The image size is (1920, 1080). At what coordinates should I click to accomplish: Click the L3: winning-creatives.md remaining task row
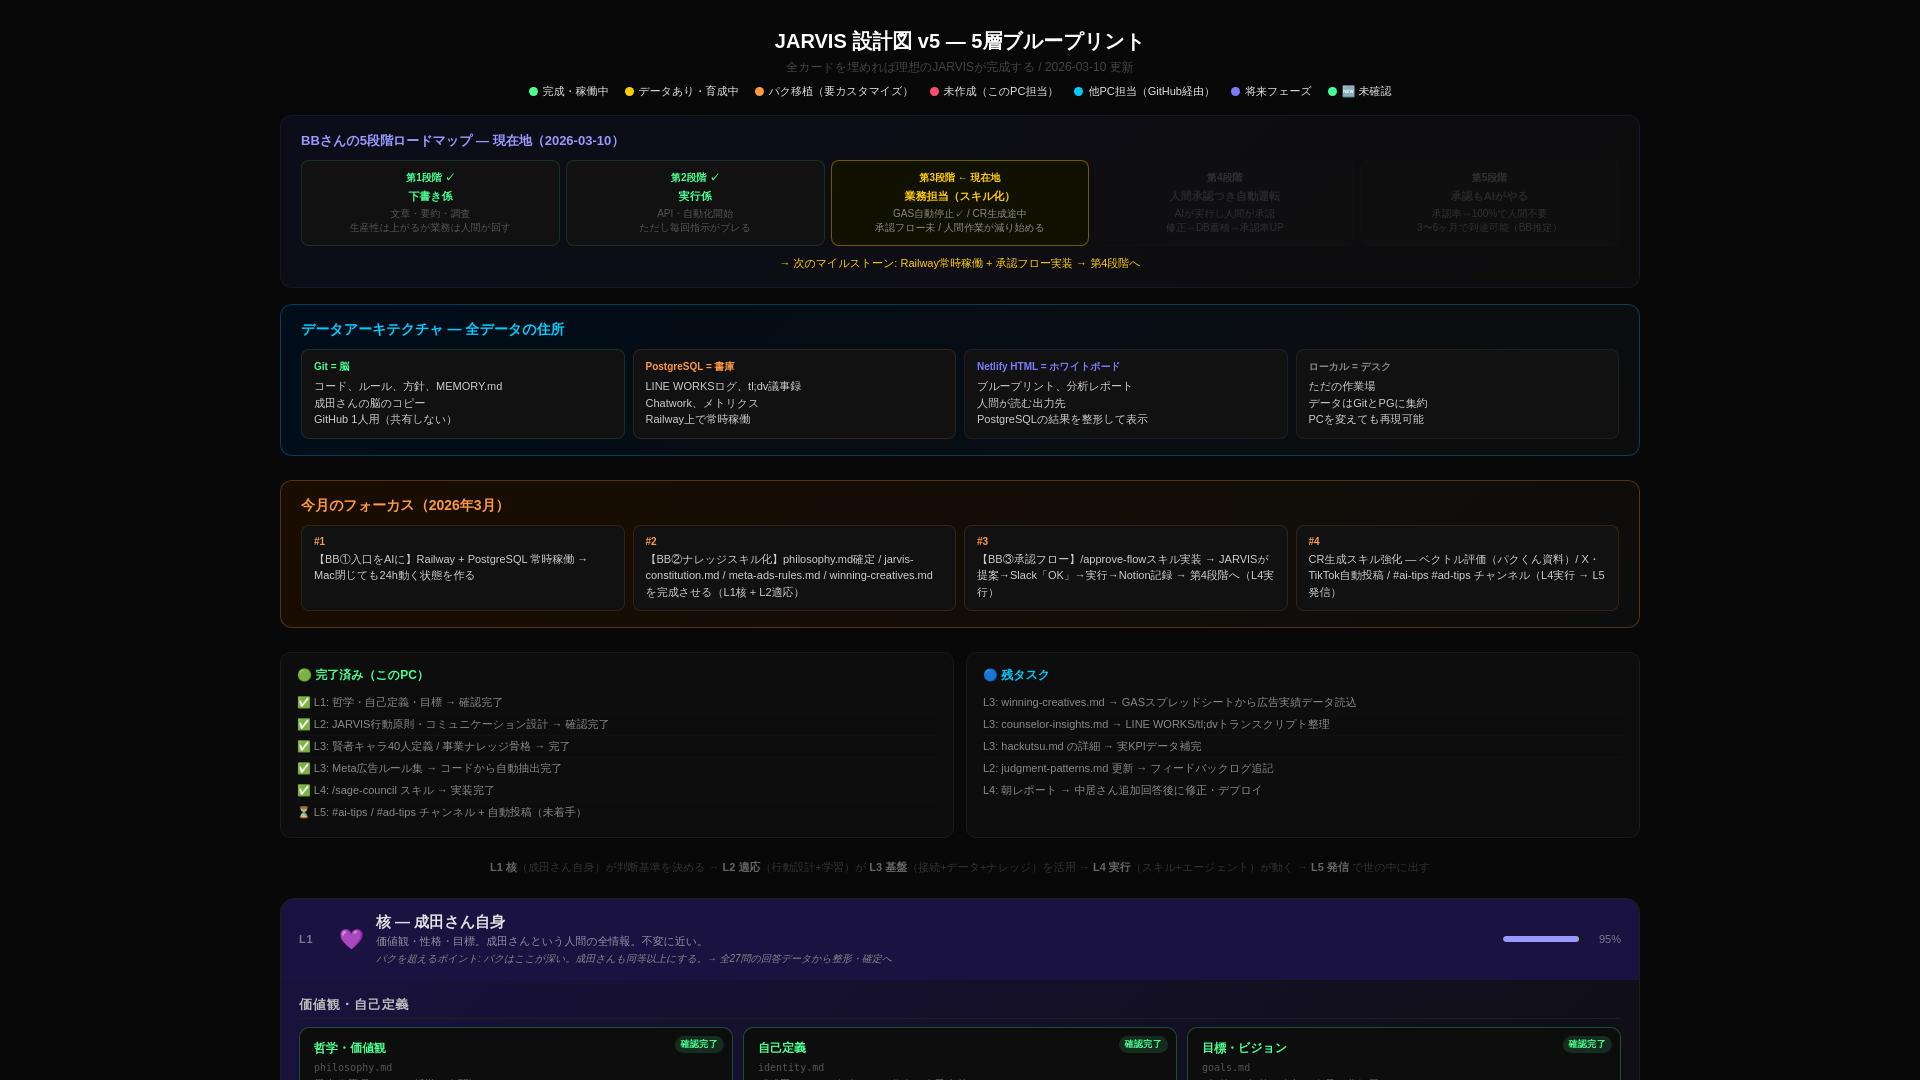[1302, 703]
